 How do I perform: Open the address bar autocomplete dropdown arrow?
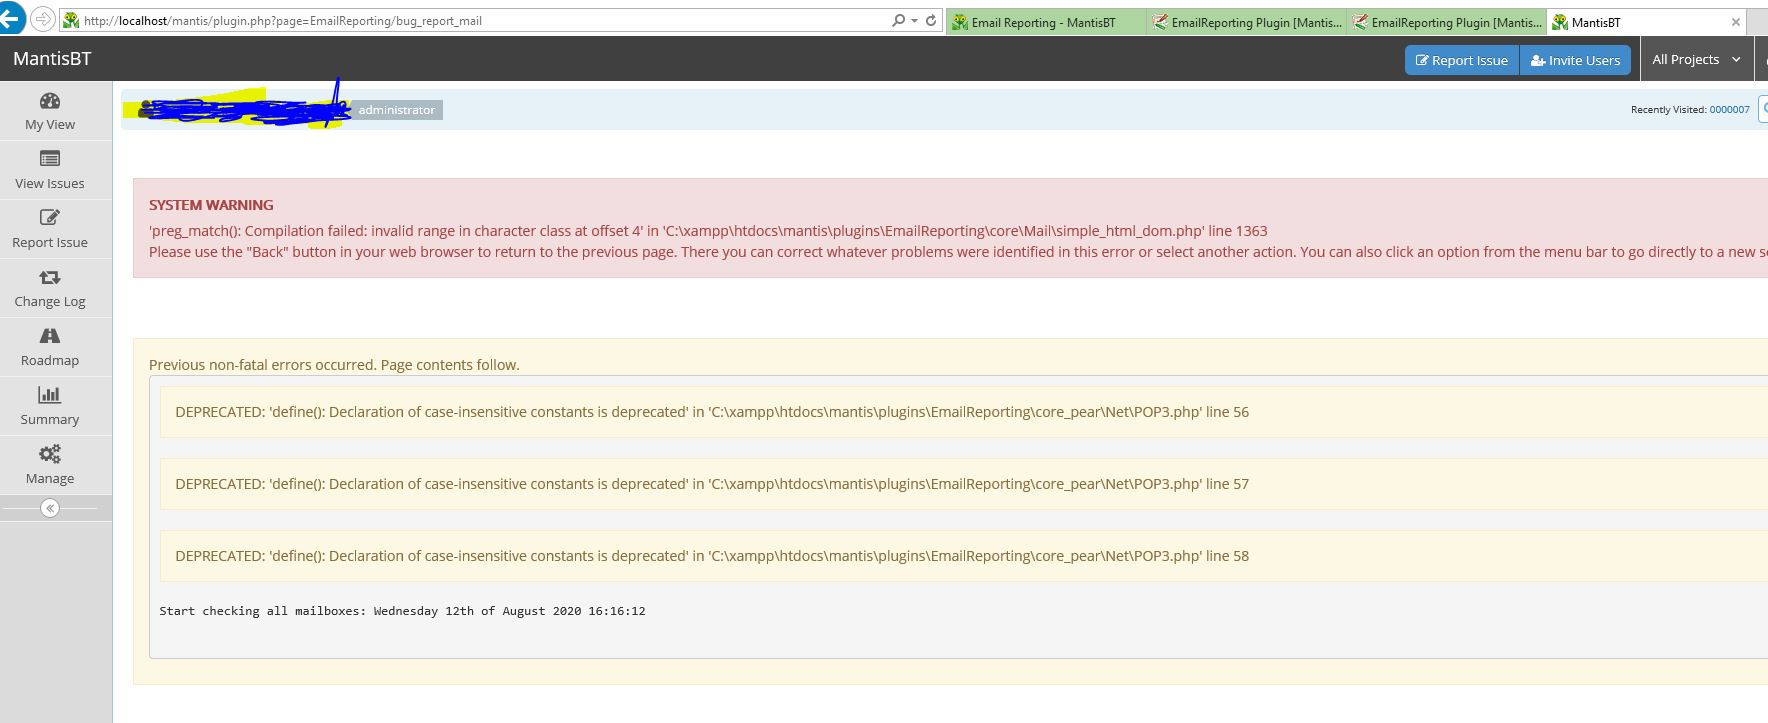[914, 20]
